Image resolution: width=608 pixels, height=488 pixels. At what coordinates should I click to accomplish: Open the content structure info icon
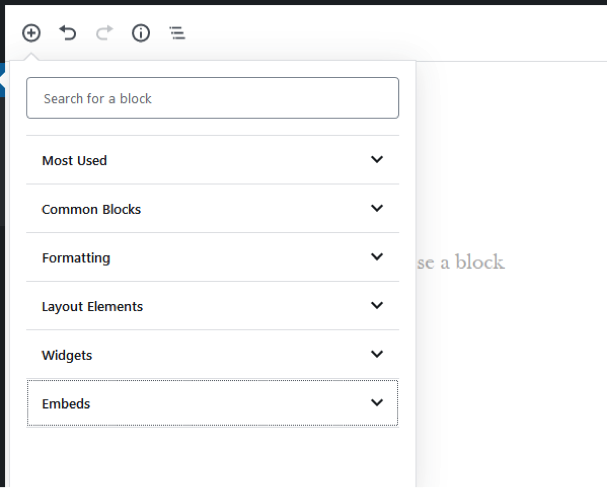click(141, 33)
